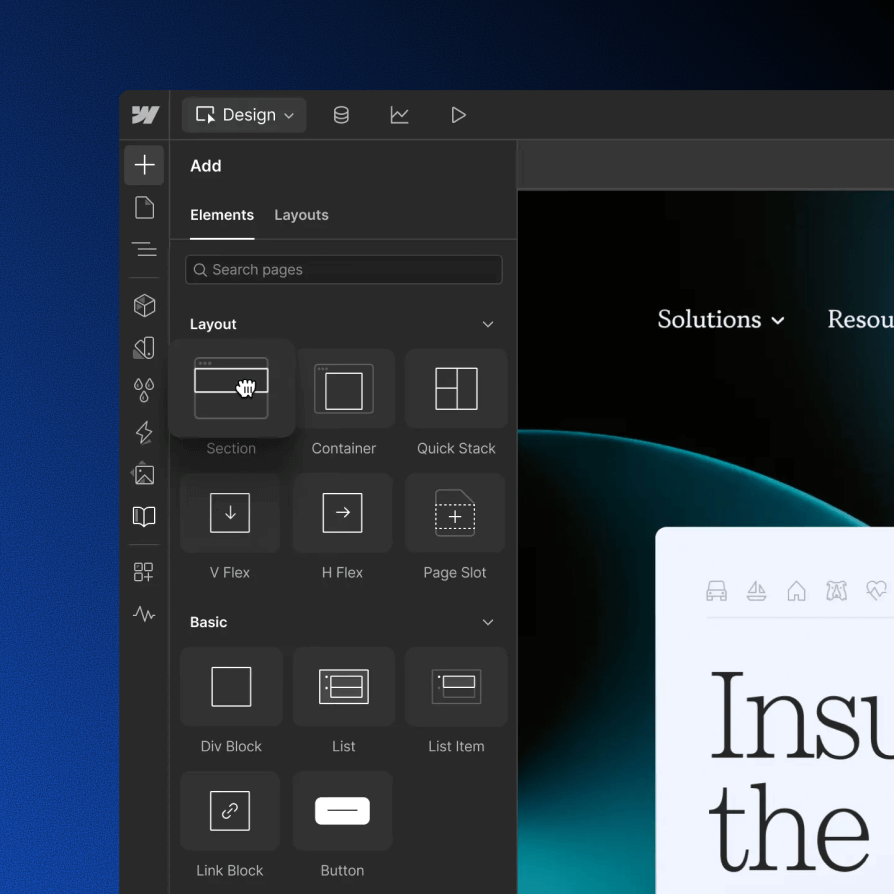The image size is (894, 894).
Task: Open the Components cube icon
Action: 144,306
